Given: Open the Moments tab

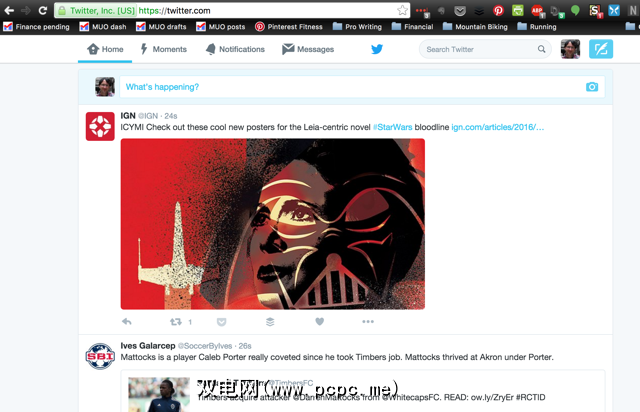Looking at the screenshot, I should pyautogui.click(x=163, y=49).
